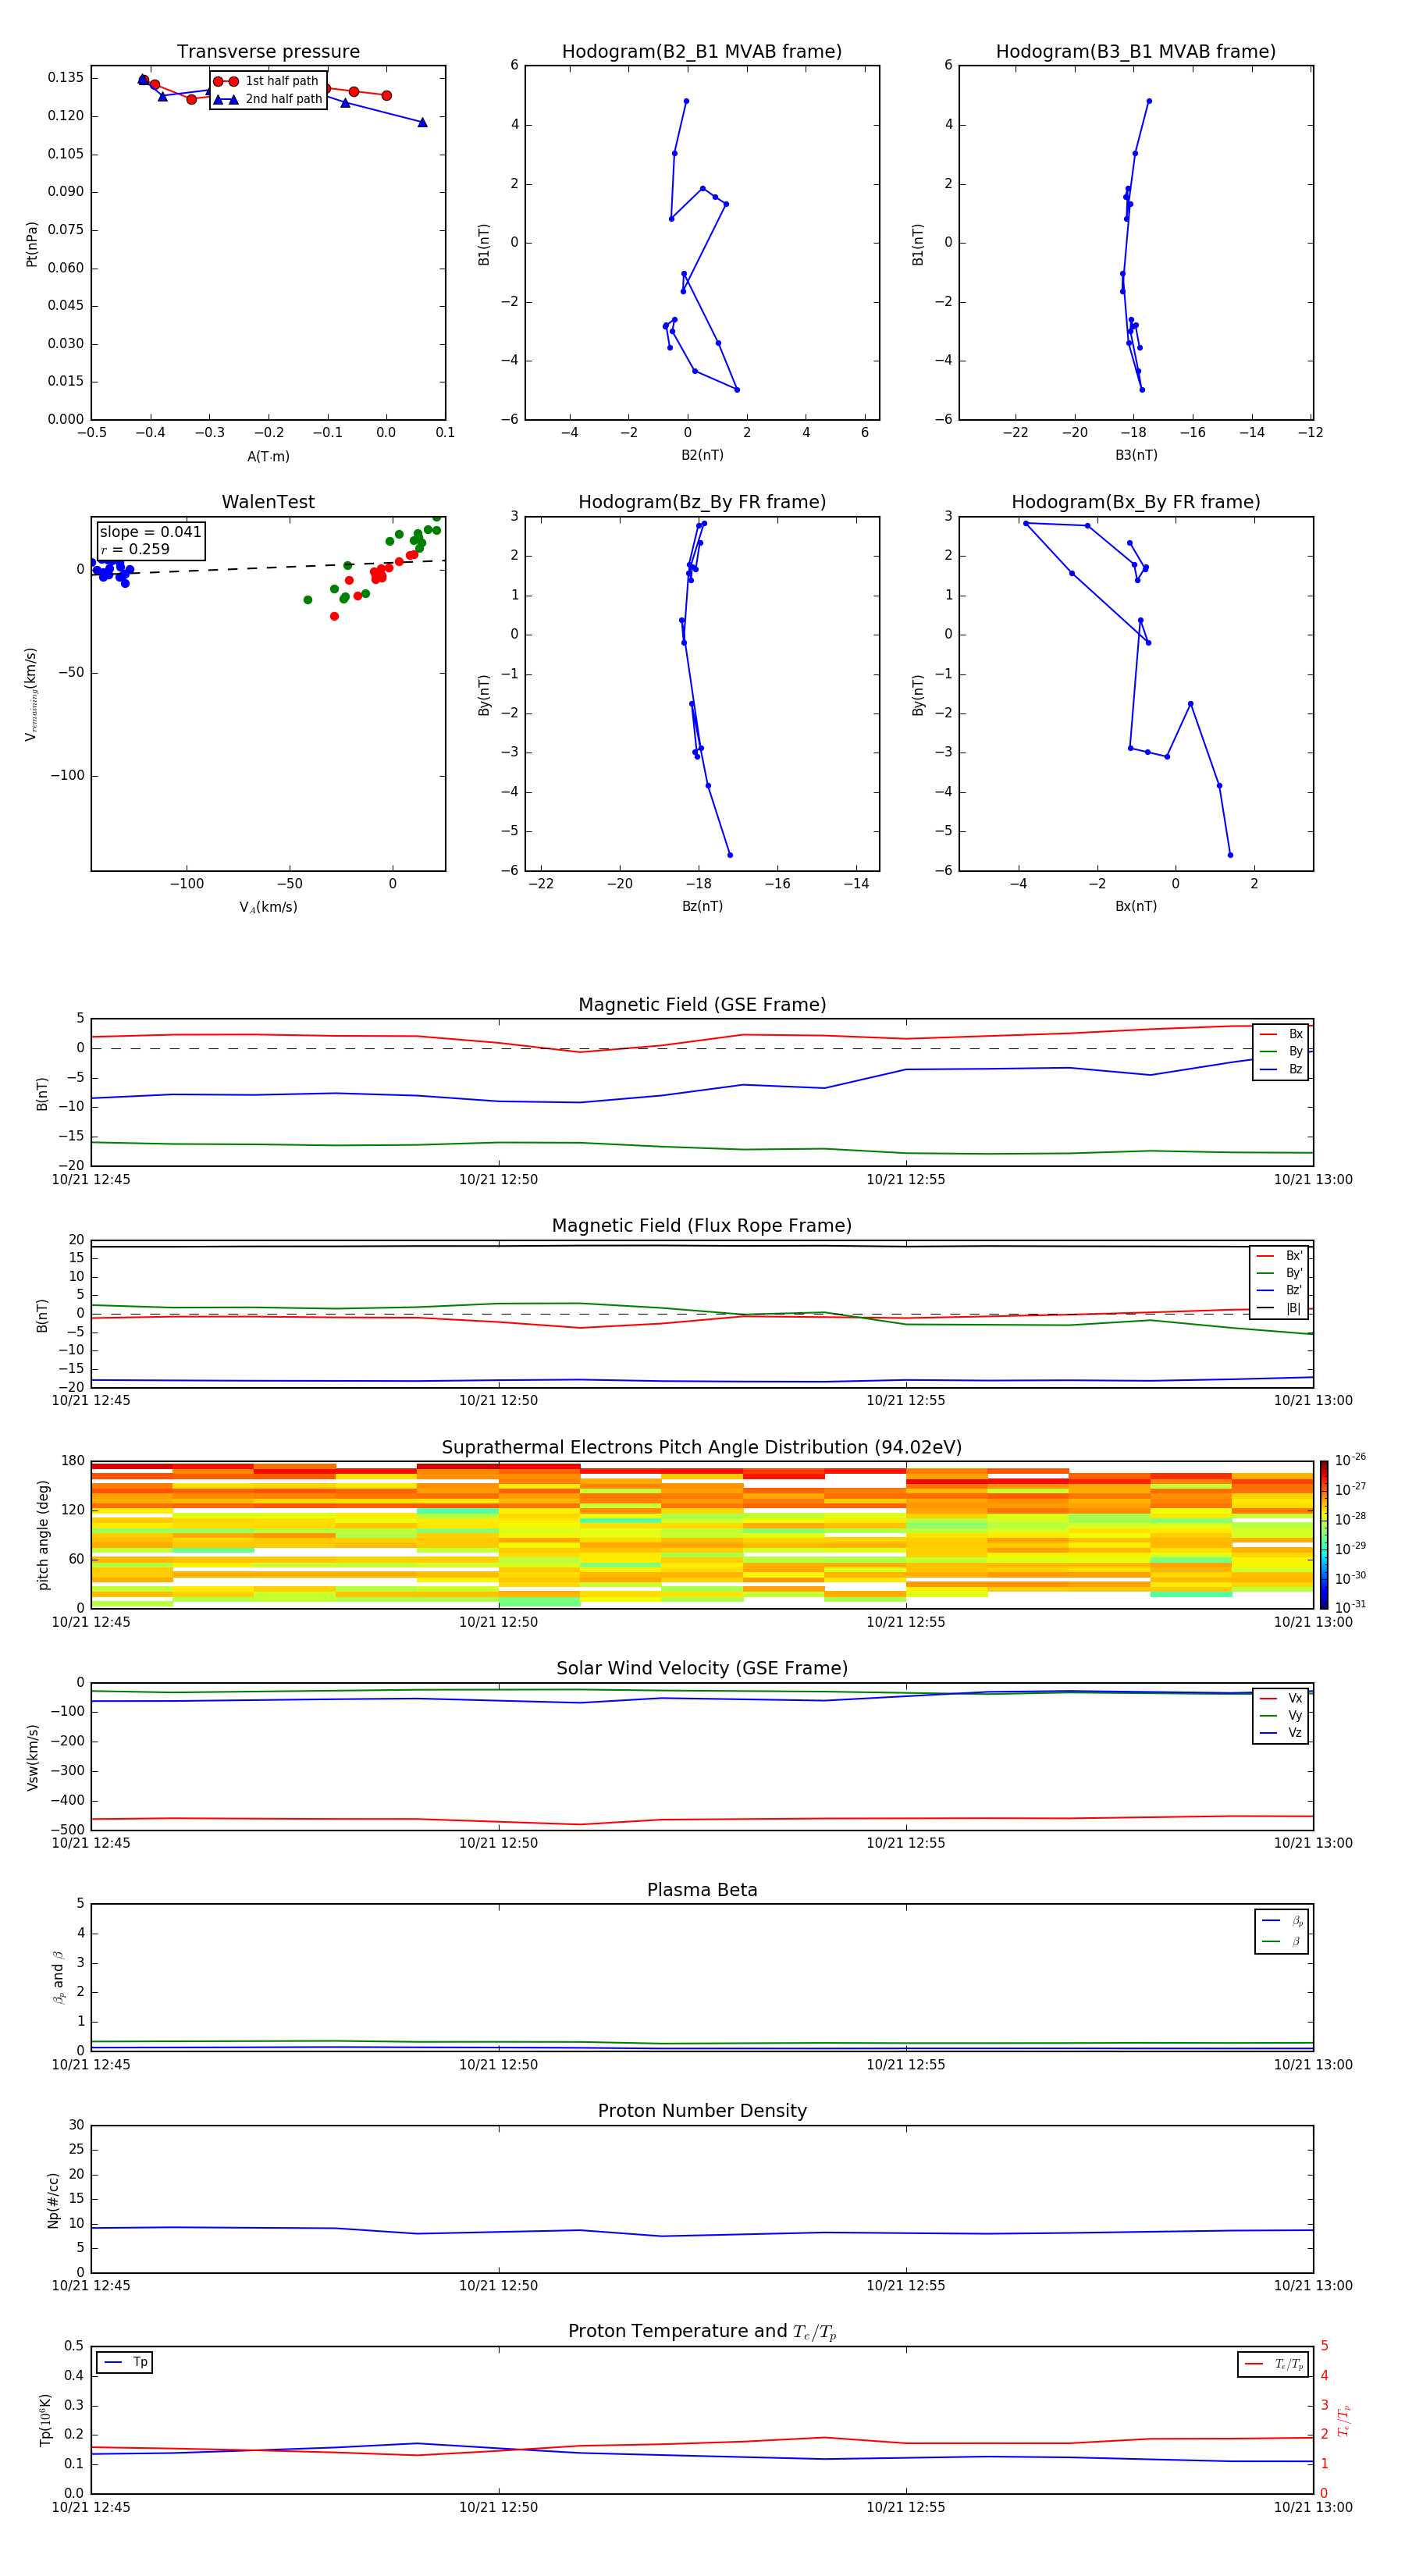Click the By' legend entry in Flux Rope plot

1280,1273
